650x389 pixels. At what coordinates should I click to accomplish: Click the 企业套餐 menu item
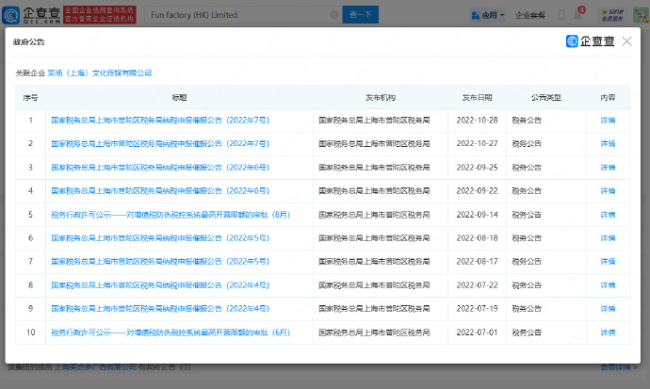tap(530, 15)
